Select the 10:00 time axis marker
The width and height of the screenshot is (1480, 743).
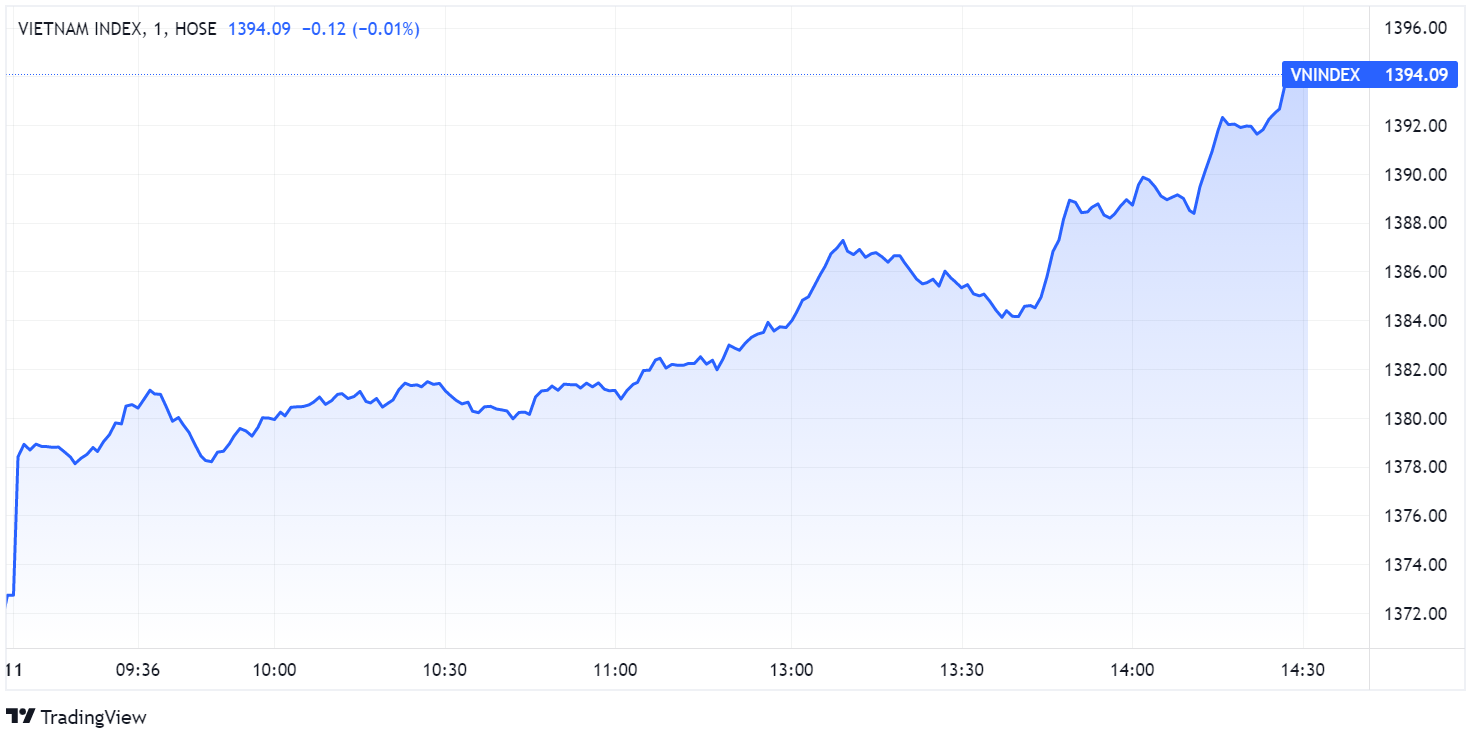pos(275,670)
